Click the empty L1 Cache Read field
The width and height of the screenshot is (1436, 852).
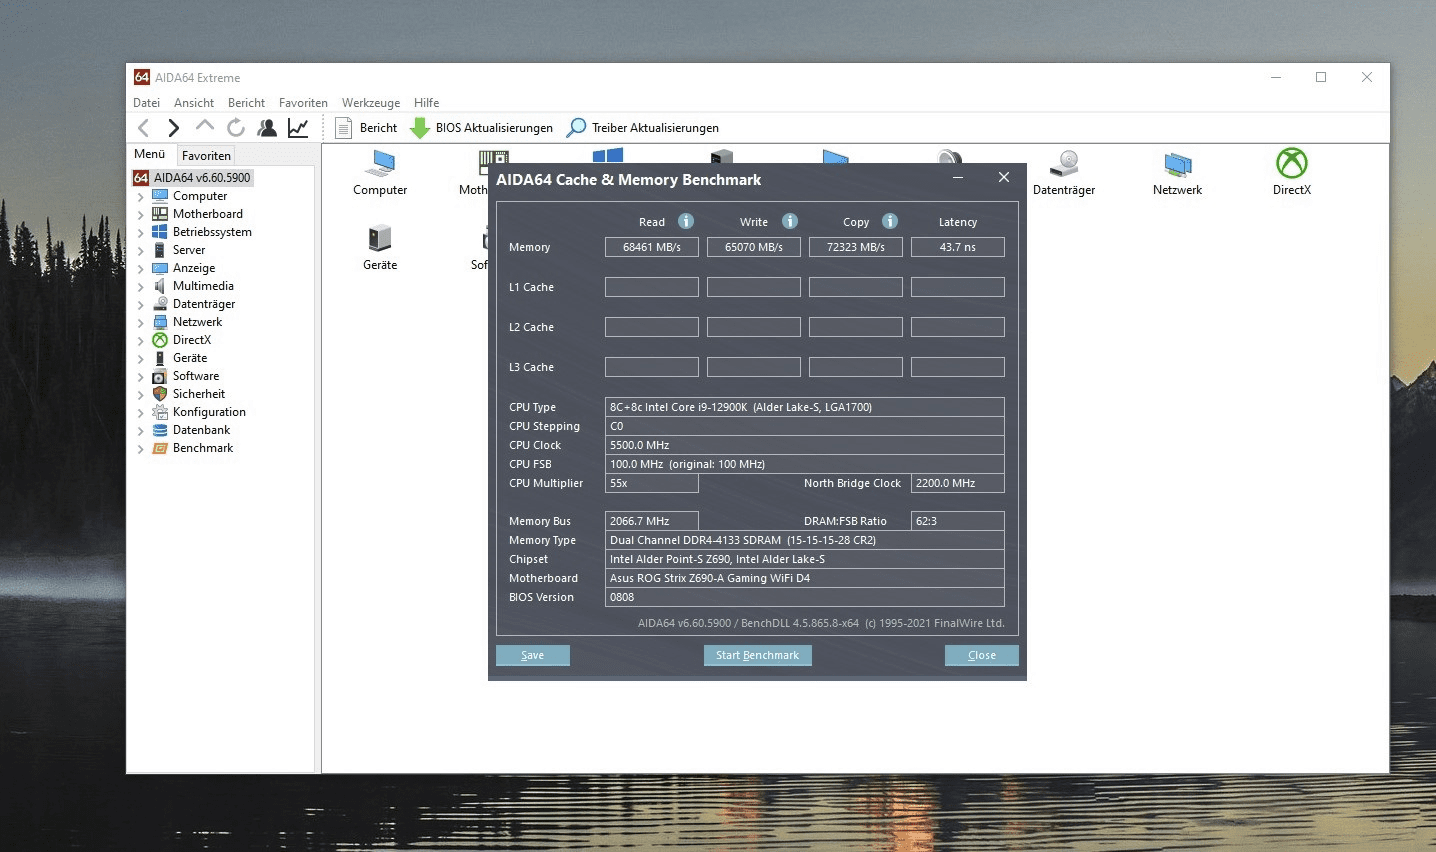pyautogui.click(x=652, y=287)
